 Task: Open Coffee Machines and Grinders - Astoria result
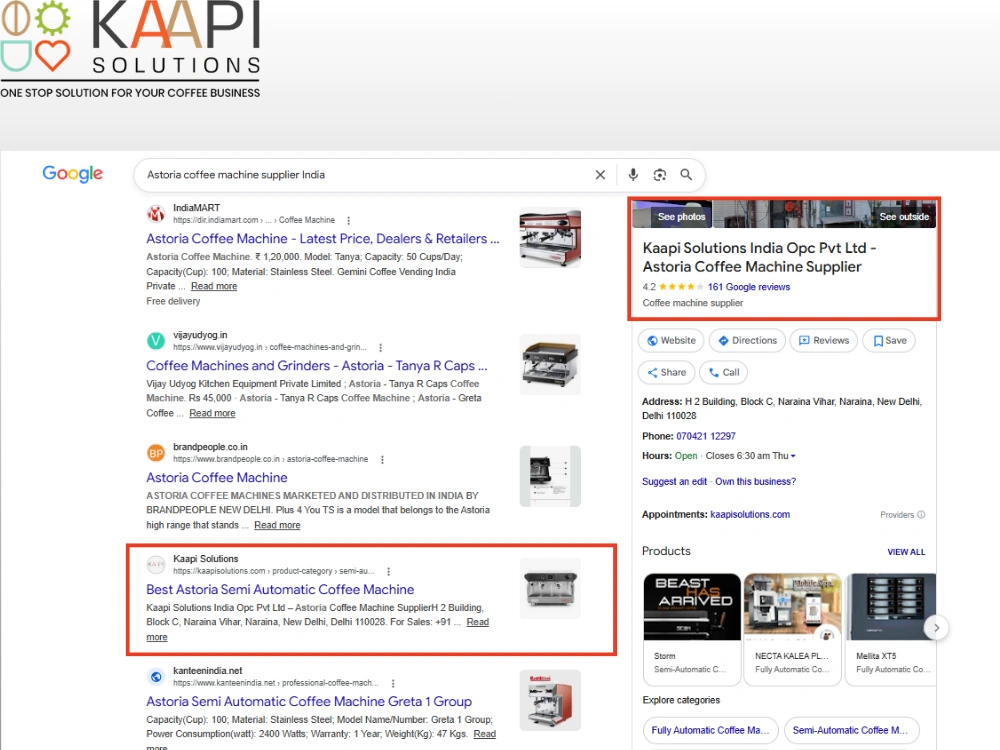click(317, 365)
